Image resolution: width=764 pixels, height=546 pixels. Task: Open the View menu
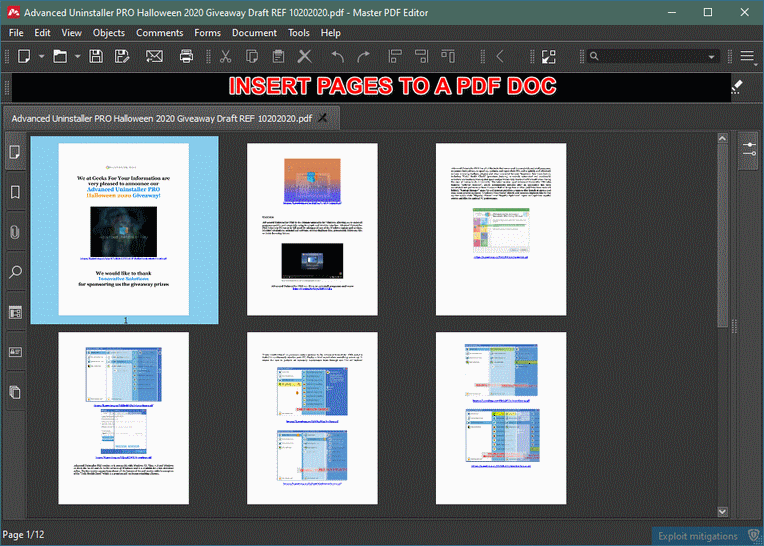coord(71,33)
